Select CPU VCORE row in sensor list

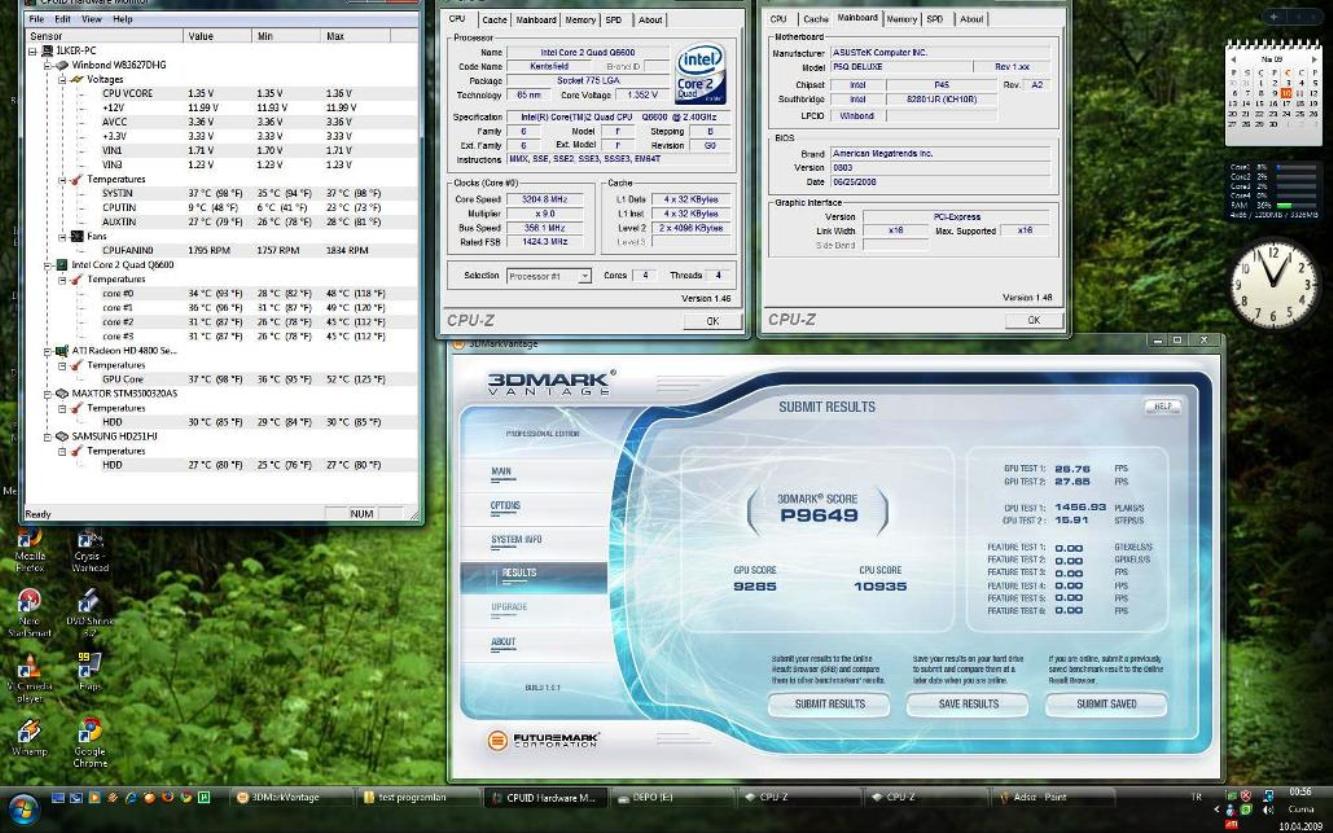220,93
